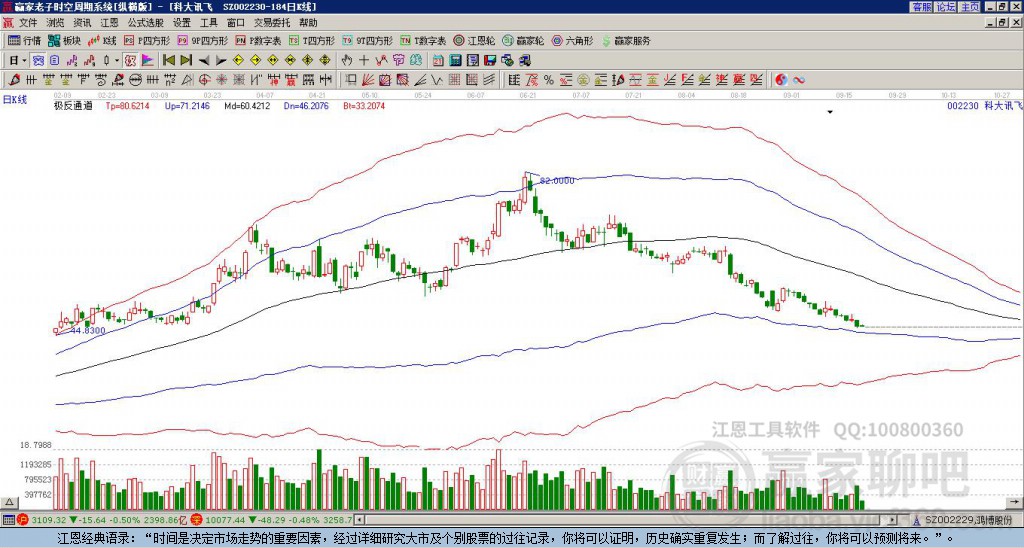This screenshot has height=548, width=1024.
Task: Open the calendar 21 icon
Action: coord(438,61)
